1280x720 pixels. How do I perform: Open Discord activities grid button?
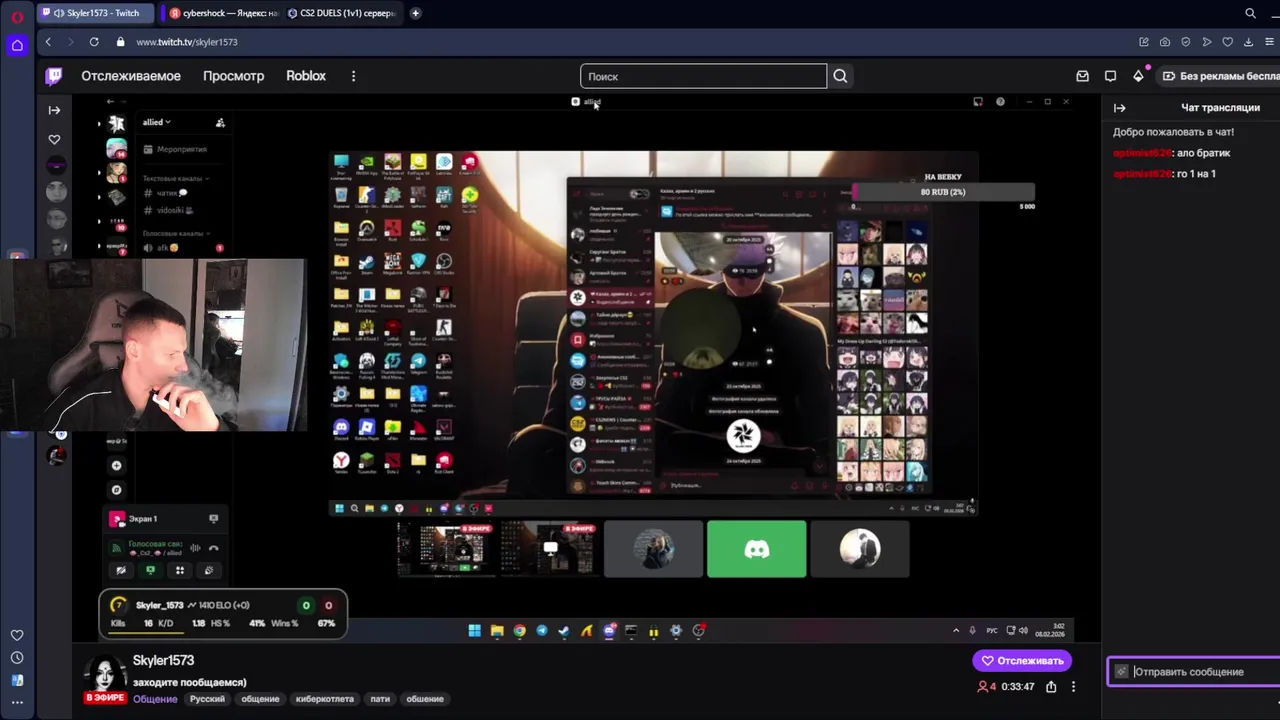point(180,570)
